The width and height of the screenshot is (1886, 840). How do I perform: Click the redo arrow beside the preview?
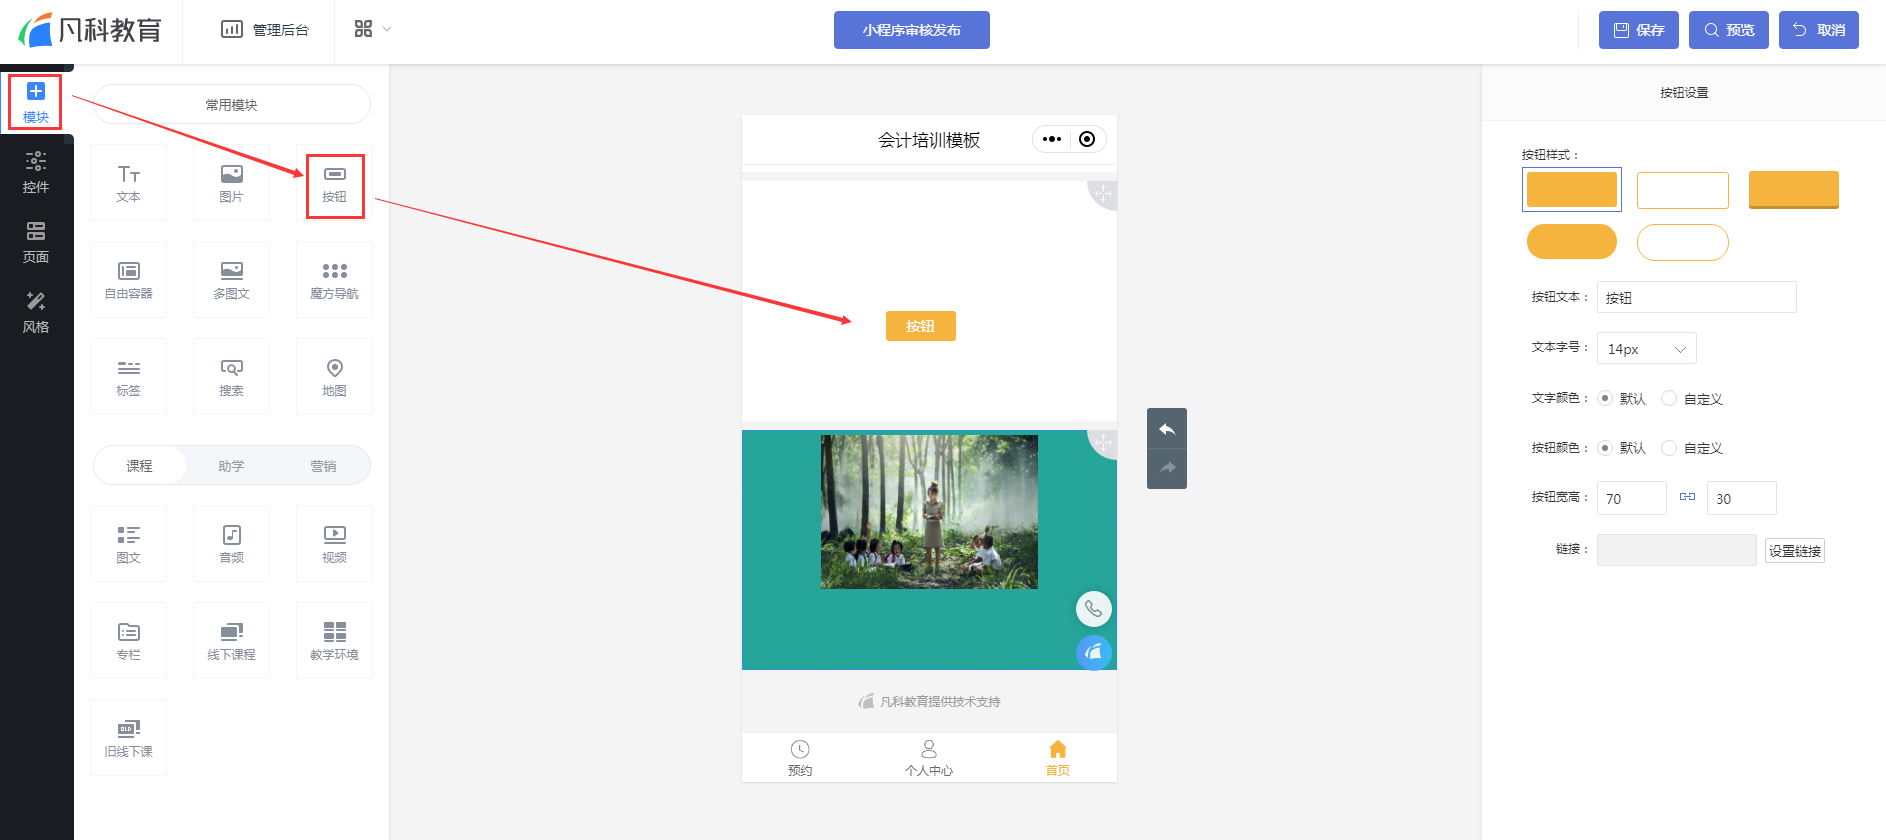tap(1167, 468)
